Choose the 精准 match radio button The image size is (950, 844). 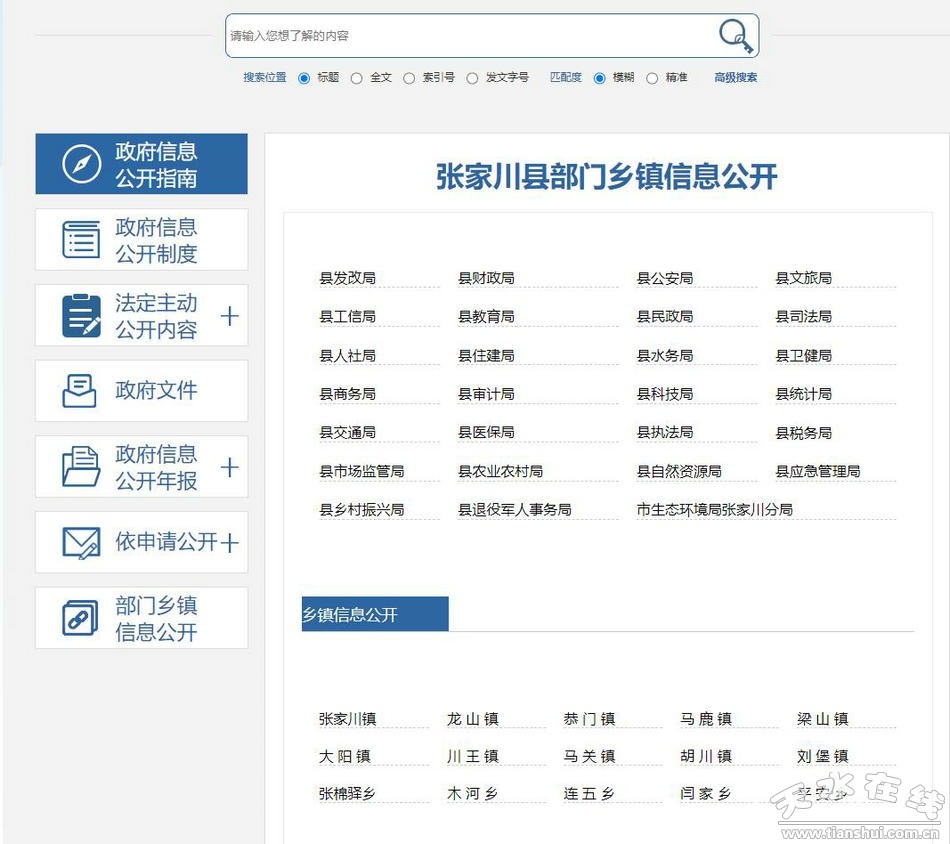click(652, 78)
